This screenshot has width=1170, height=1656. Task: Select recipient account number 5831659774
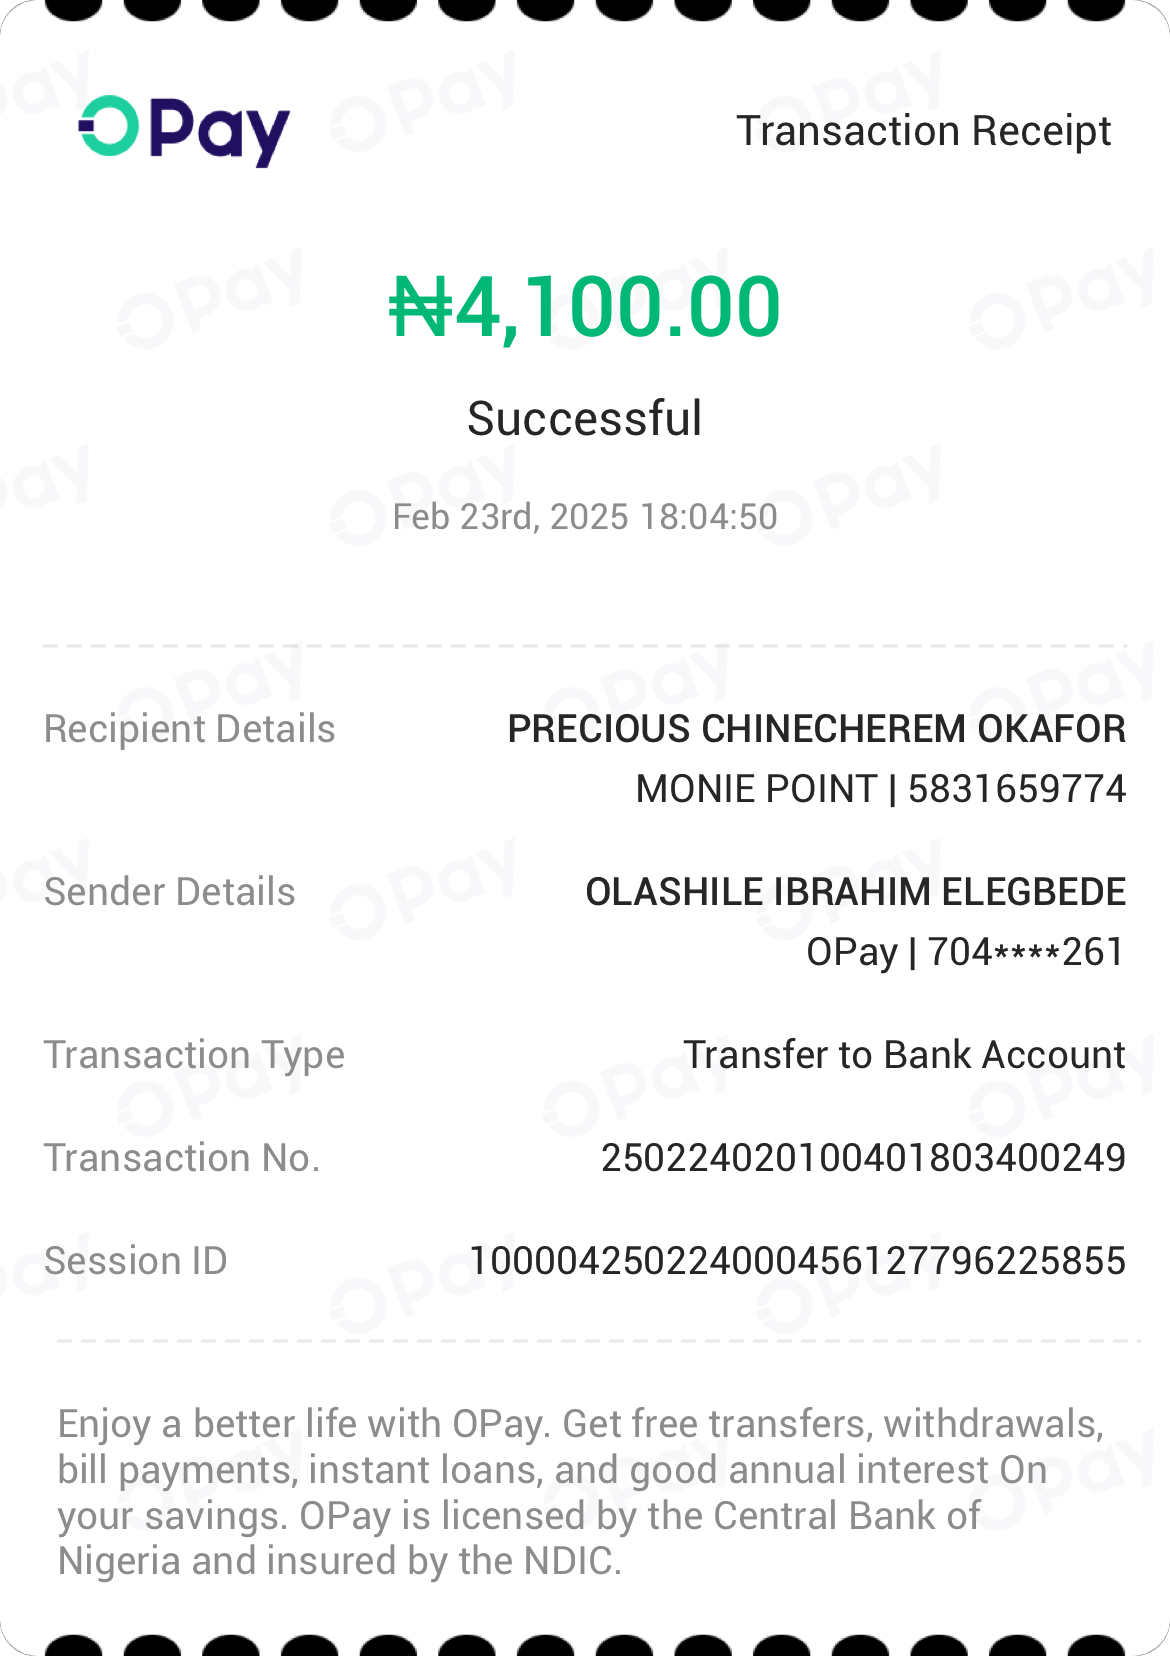coord(1016,789)
